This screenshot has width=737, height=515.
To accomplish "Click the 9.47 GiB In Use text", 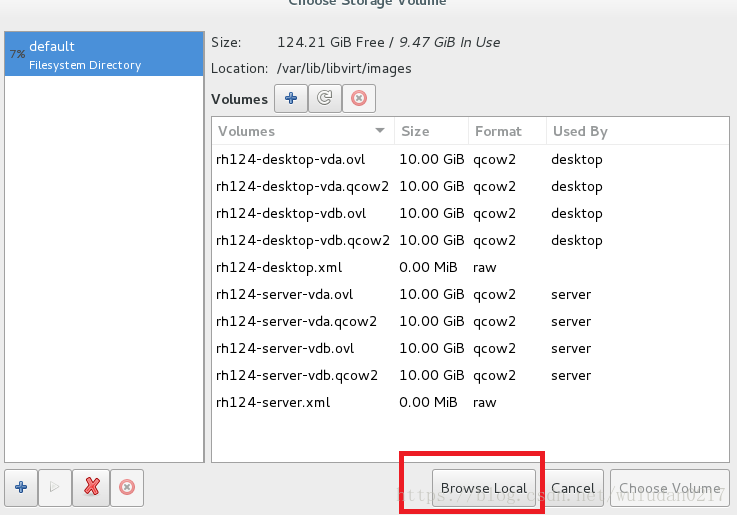I will 450,42.
